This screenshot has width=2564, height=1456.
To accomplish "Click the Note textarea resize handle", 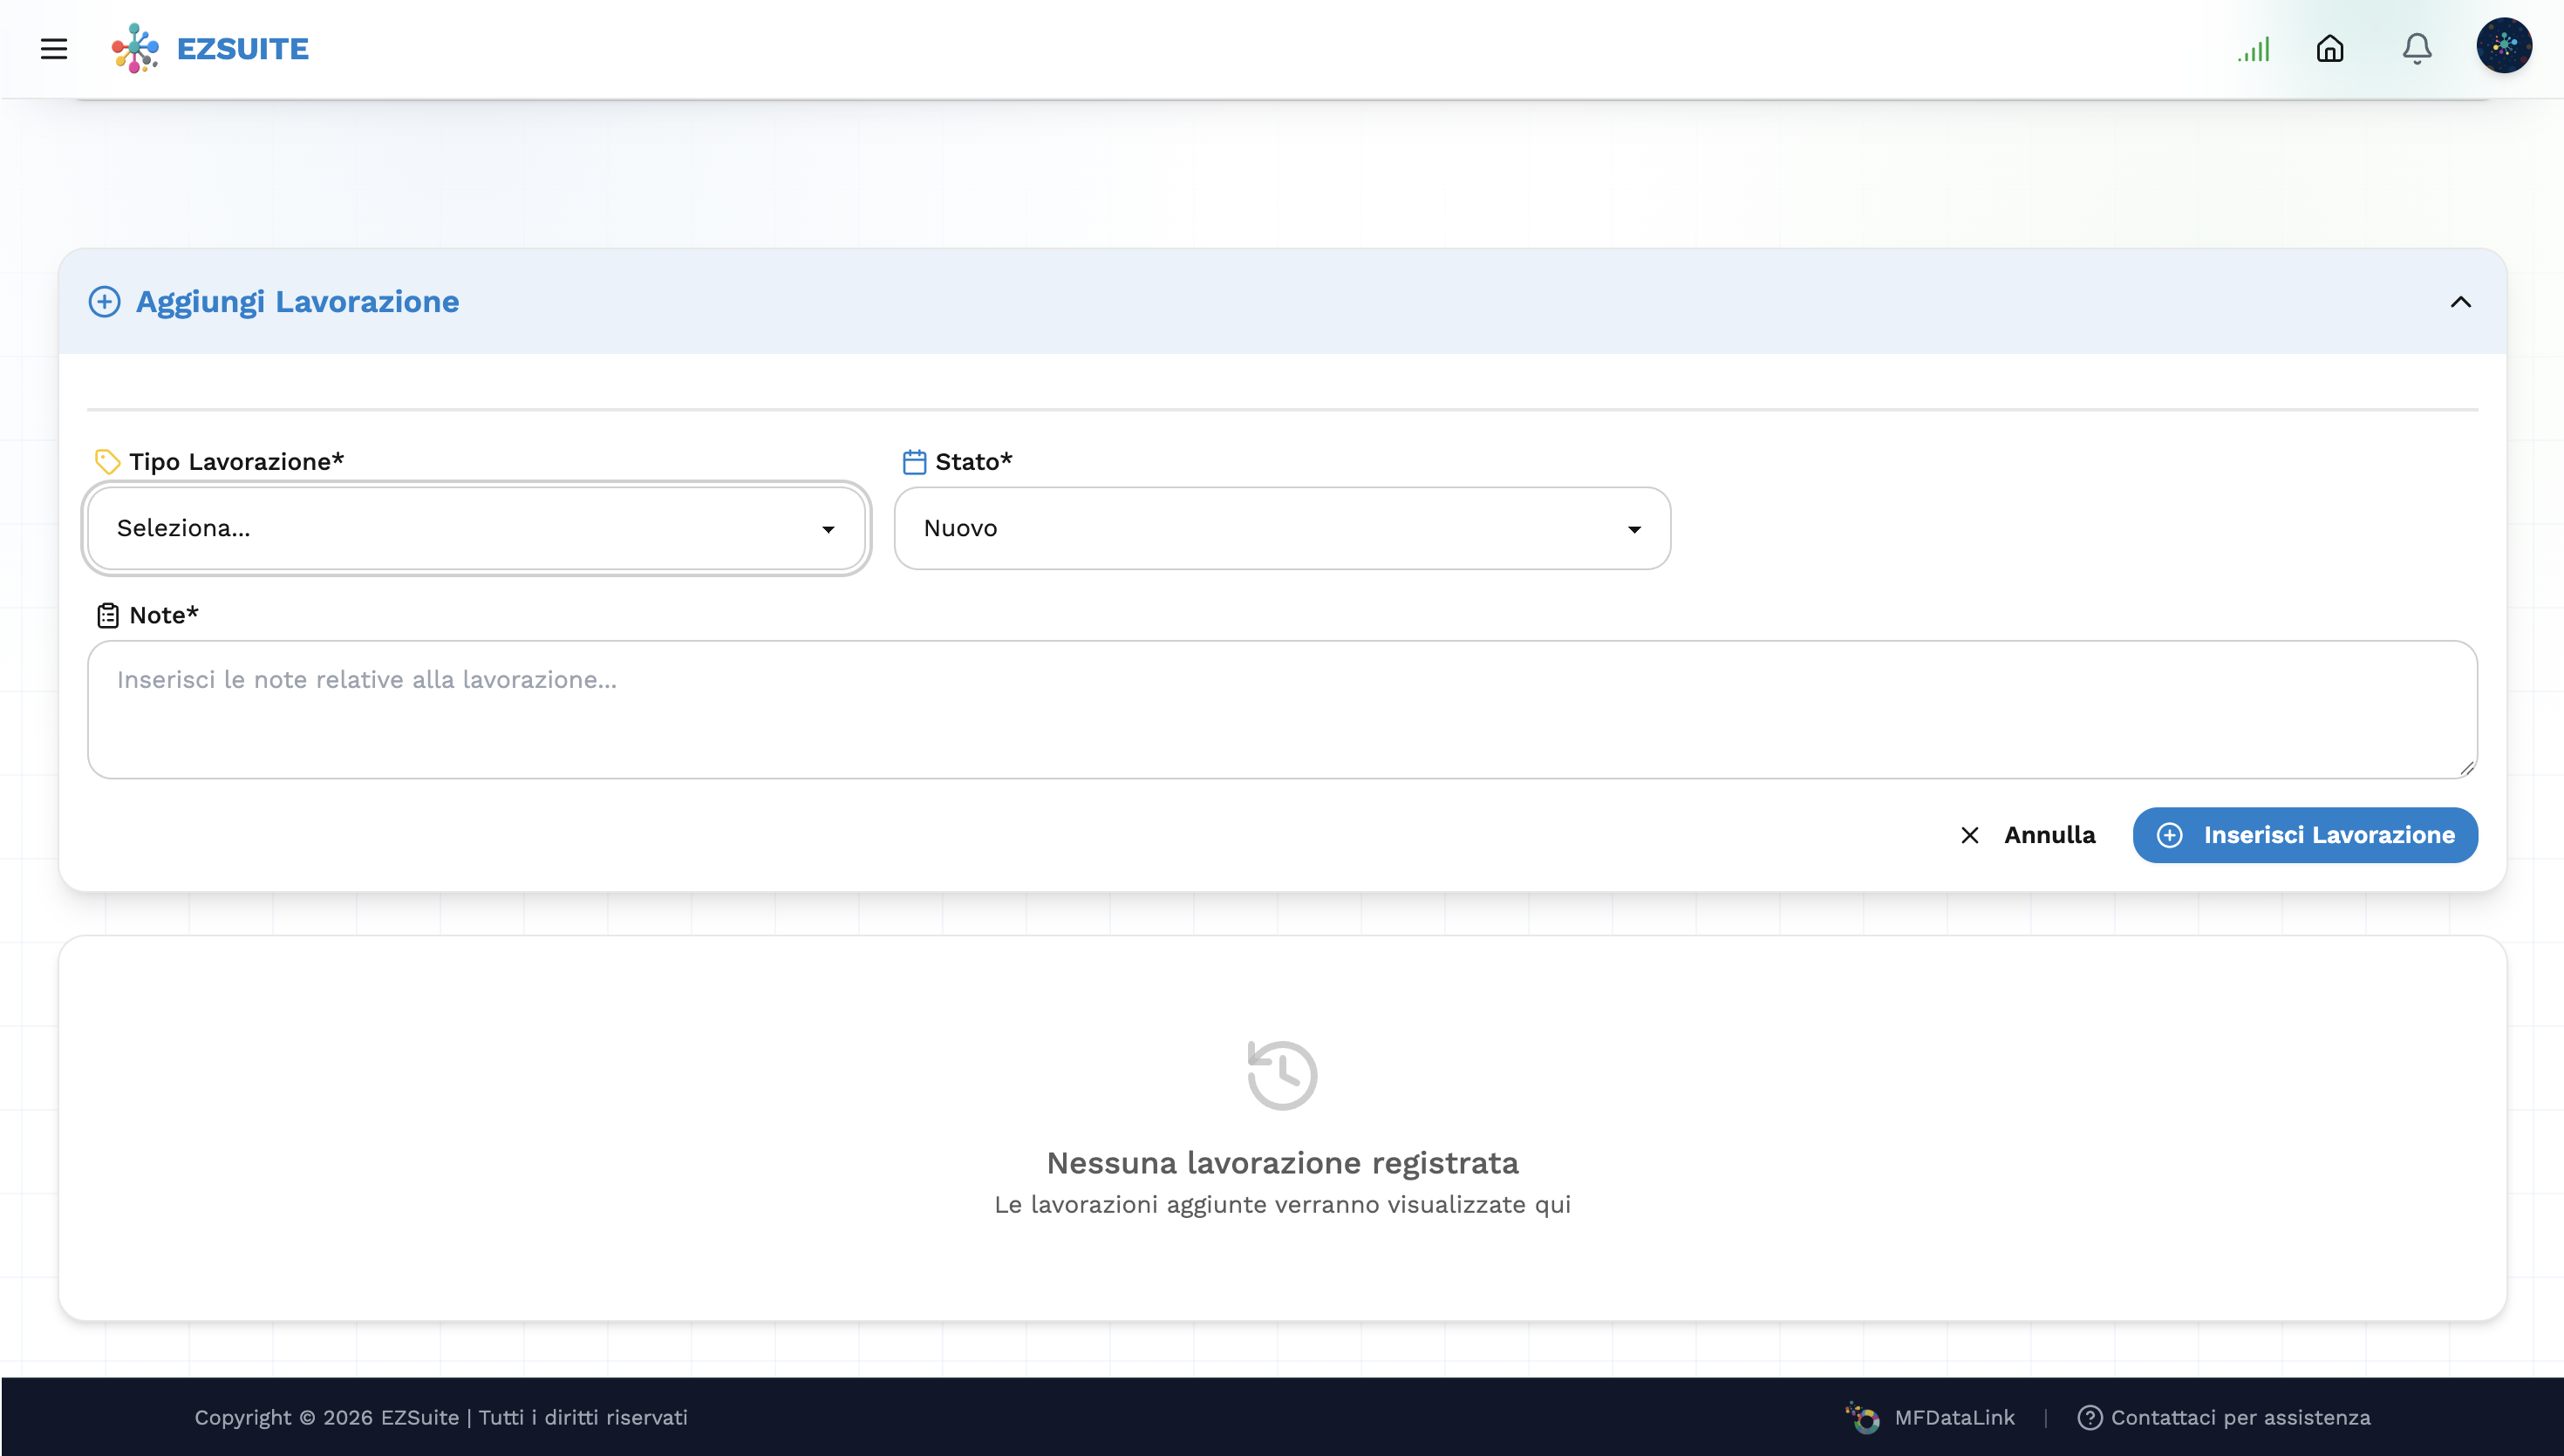I will (2466, 767).
